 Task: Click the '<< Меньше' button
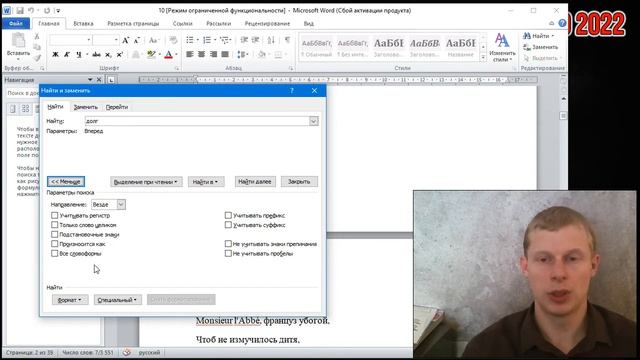[x=66, y=182]
